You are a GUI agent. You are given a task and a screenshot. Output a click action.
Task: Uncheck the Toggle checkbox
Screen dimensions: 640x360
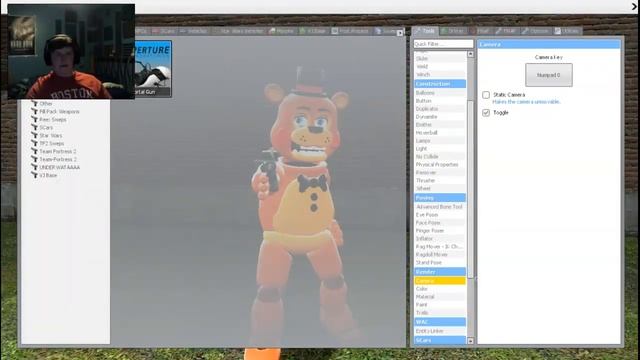(486, 113)
